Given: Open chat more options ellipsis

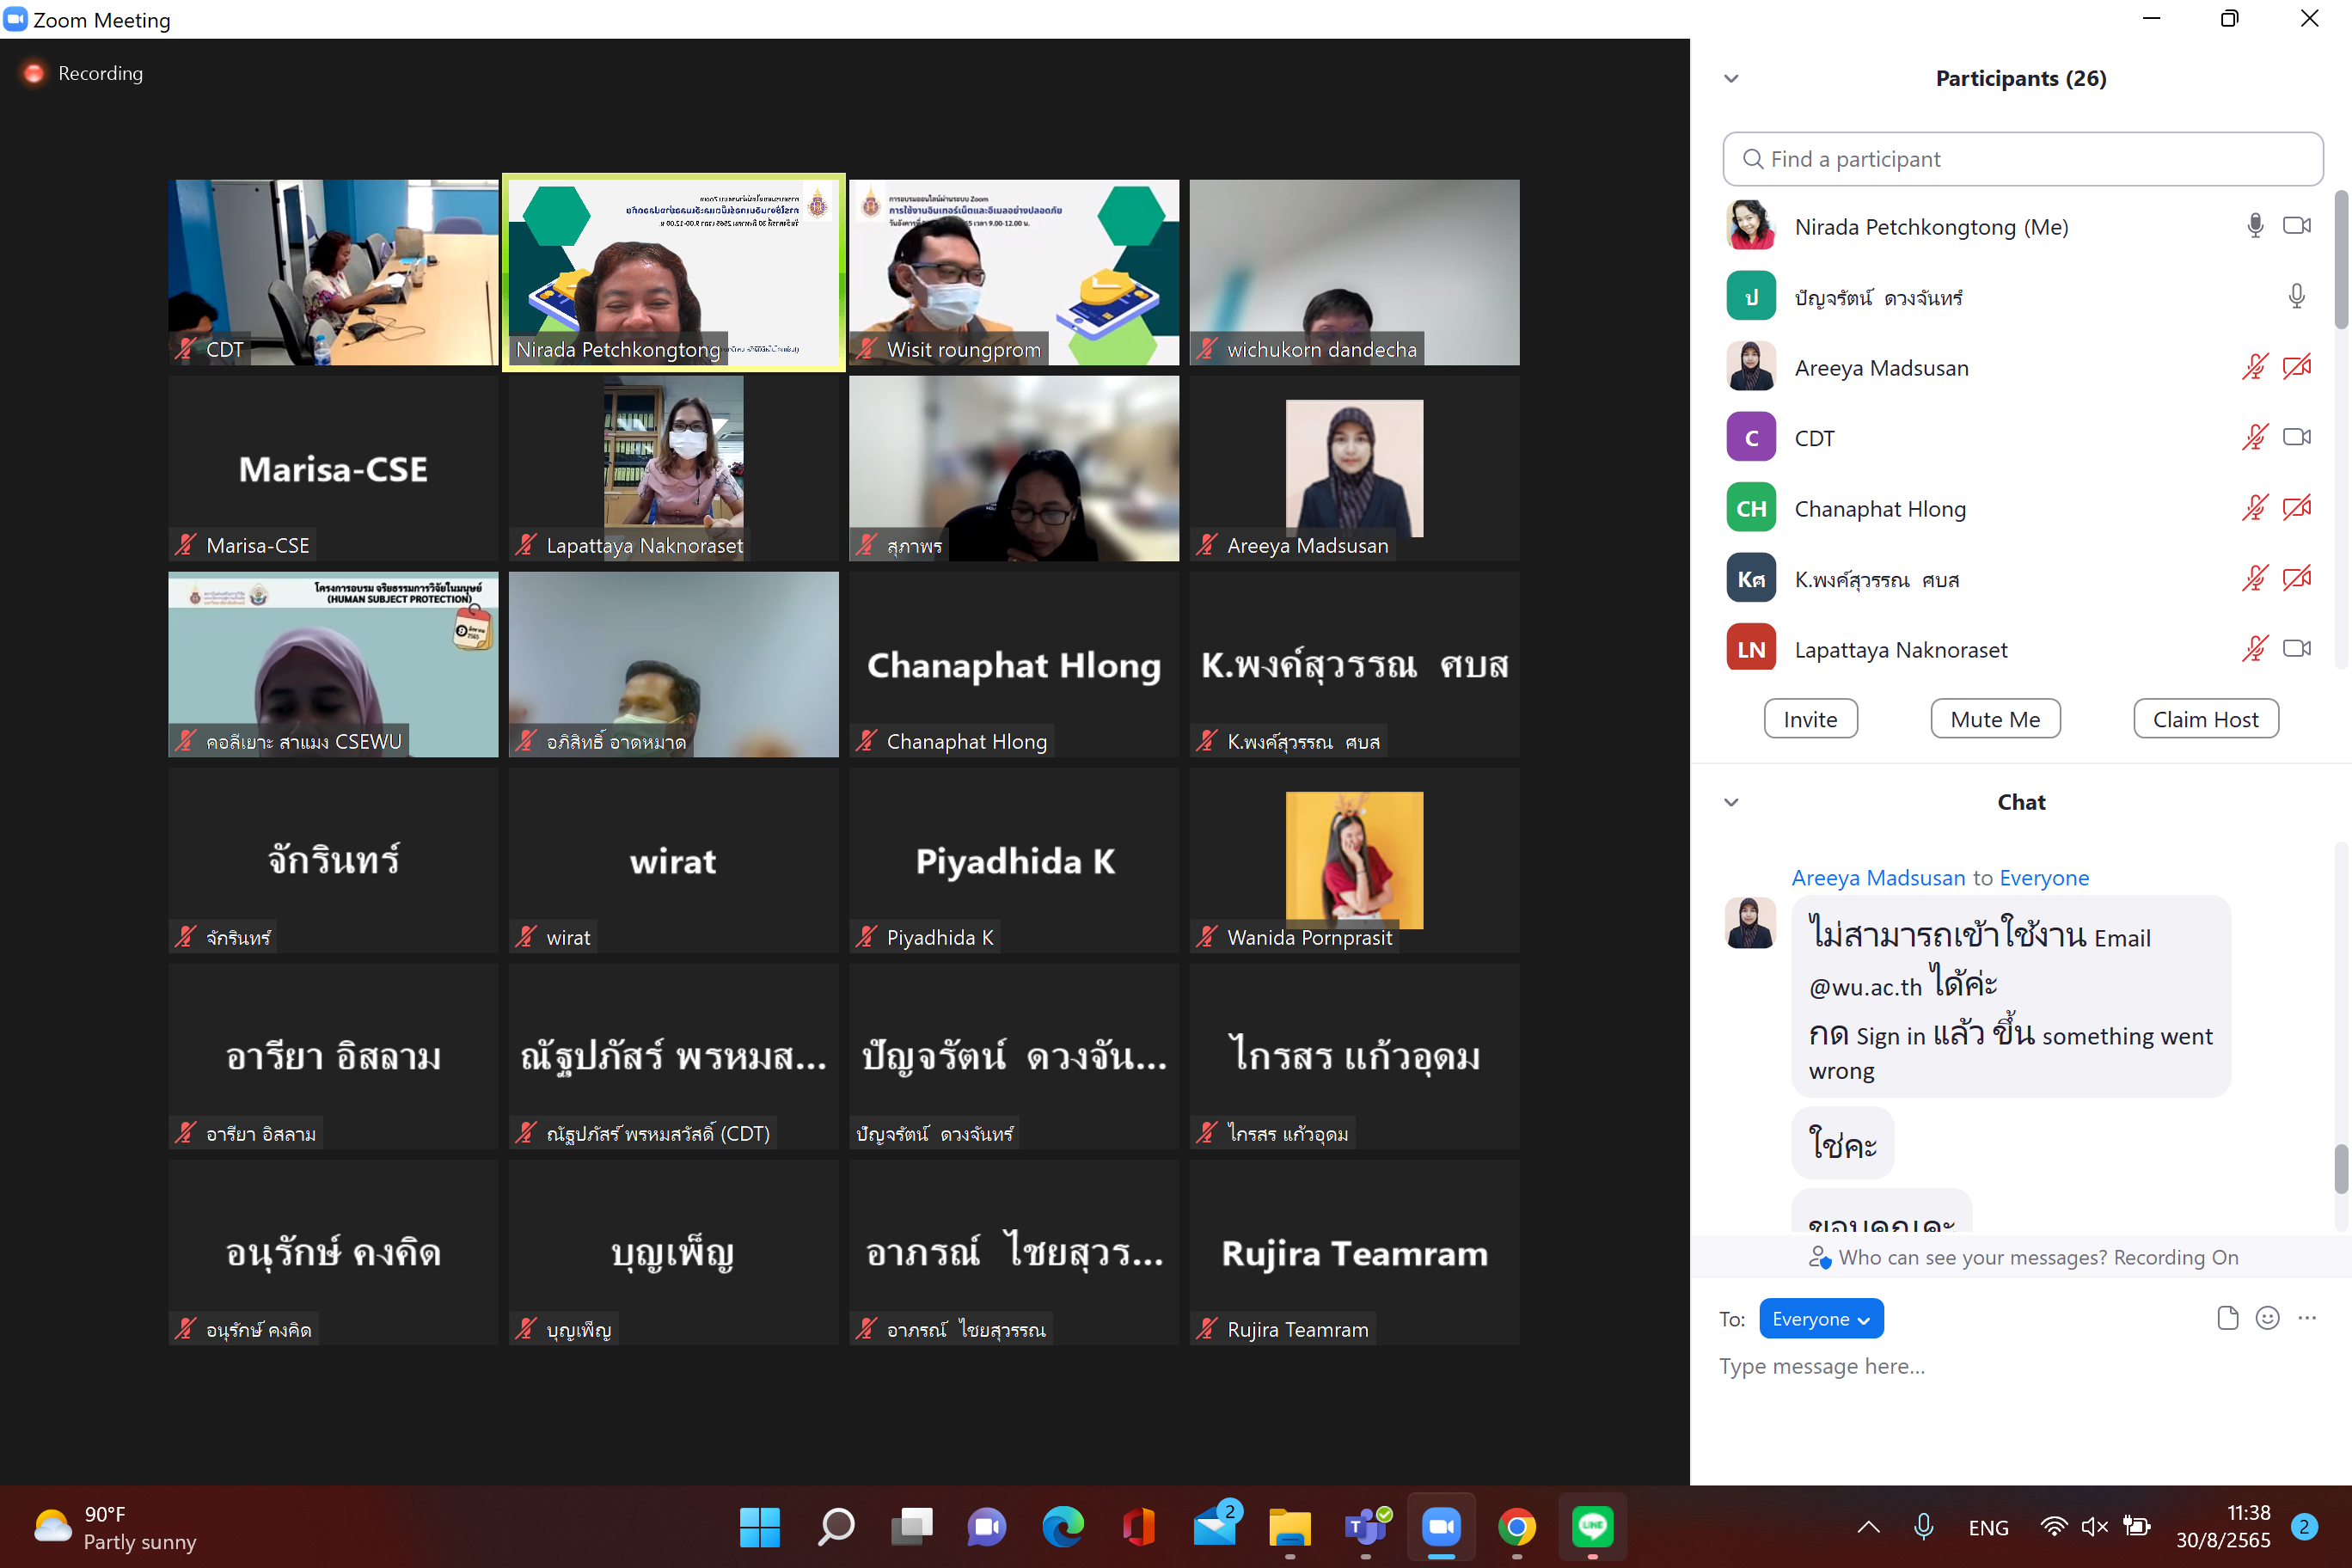Looking at the screenshot, I should click(2306, 1318).
